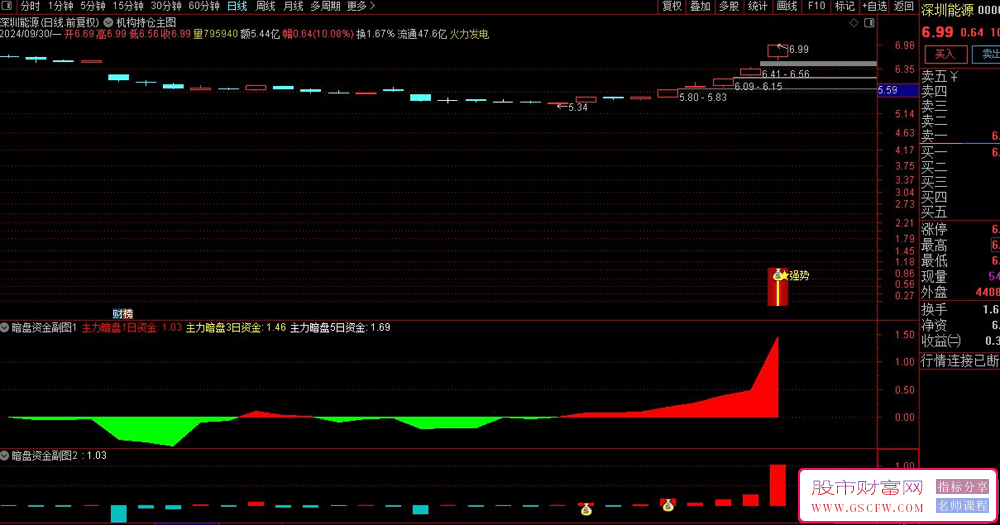The image size is (1000, 525).
Task: Open the 统计 statistics tool
Action: pyautogui.click(x=758, y=6)
